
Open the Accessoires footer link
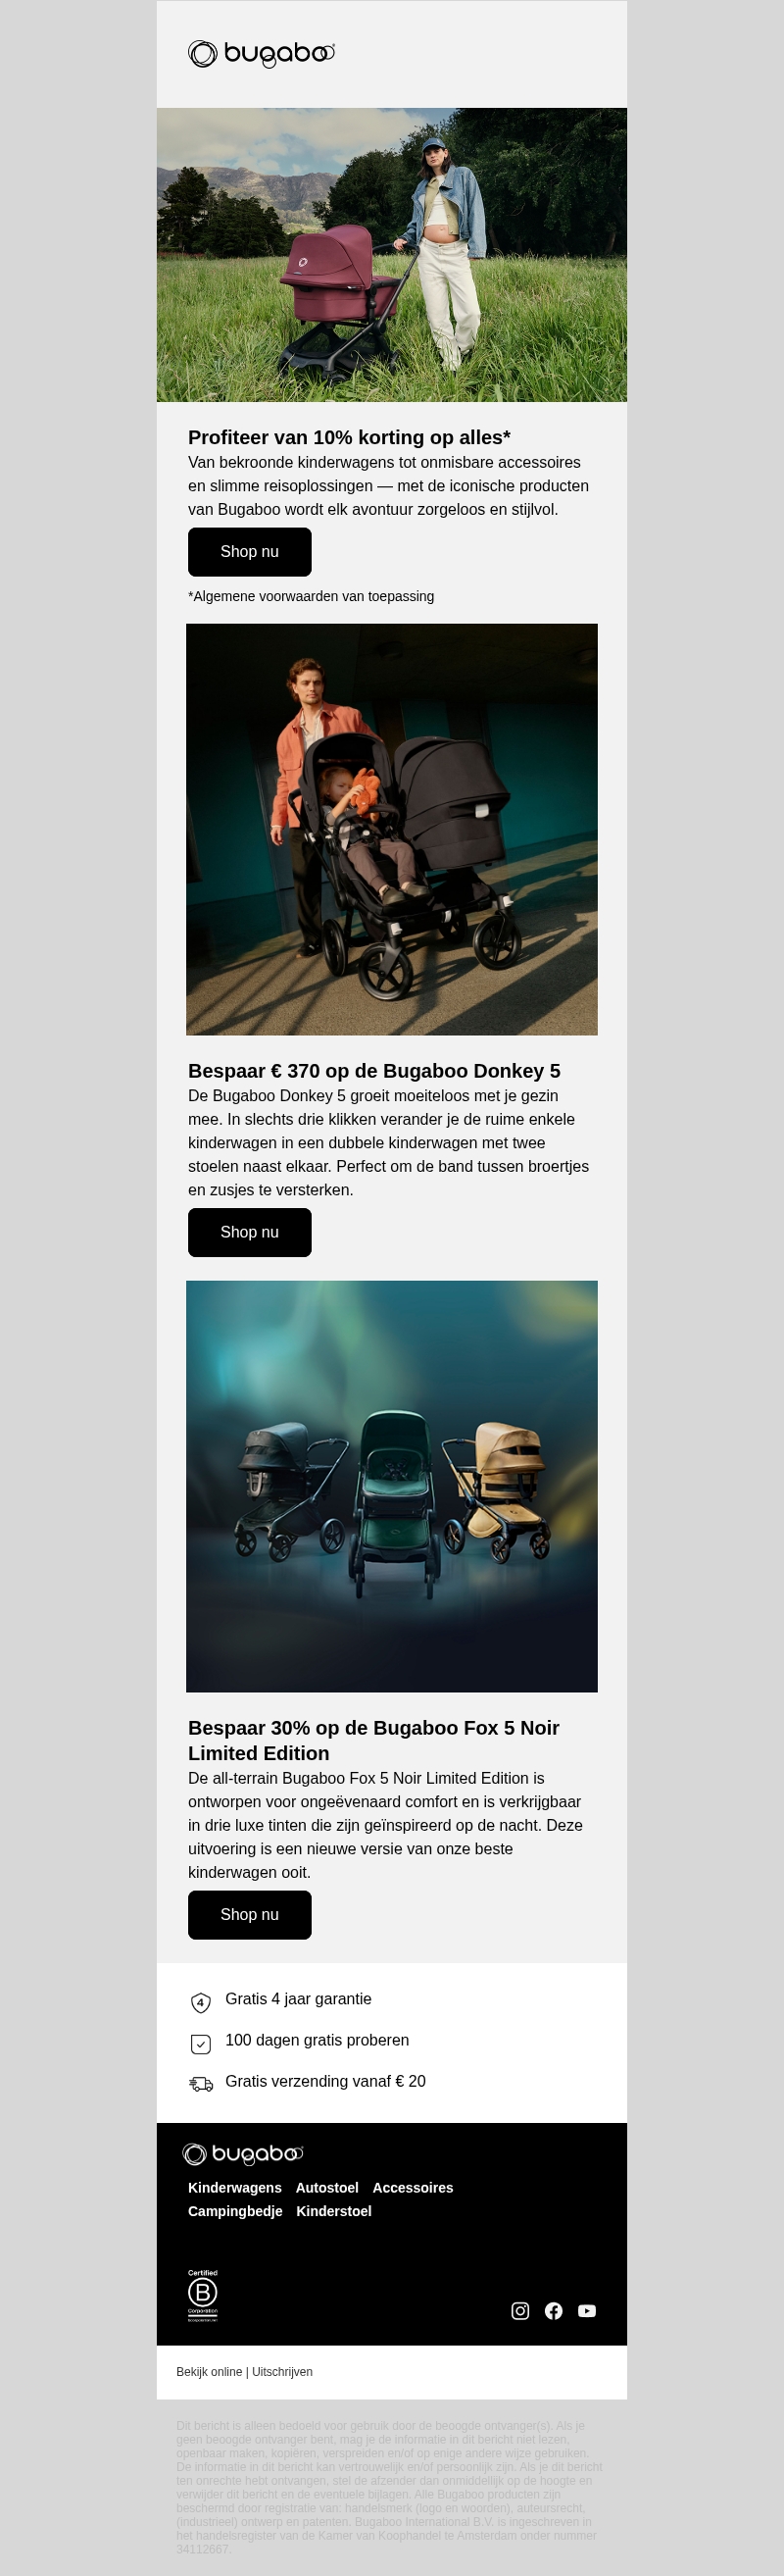pyautogui.click(x=413, y=2187)
